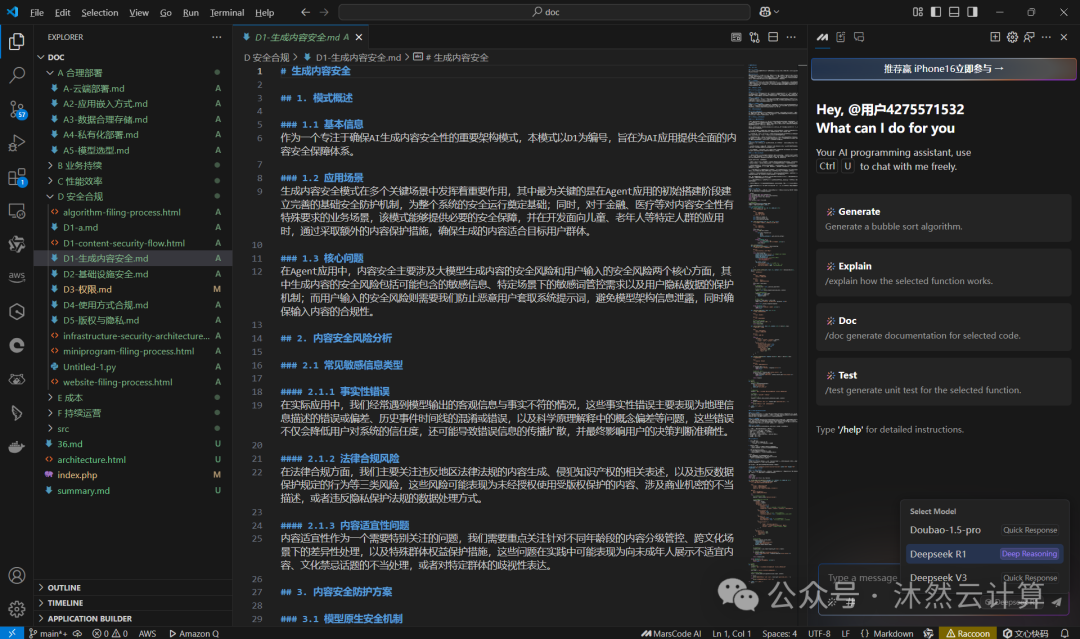Toggle the secondary sidebar layout icon
The height and width of the screenshot is (639, 1080).
pyautogui.click(x=972, y=12)
